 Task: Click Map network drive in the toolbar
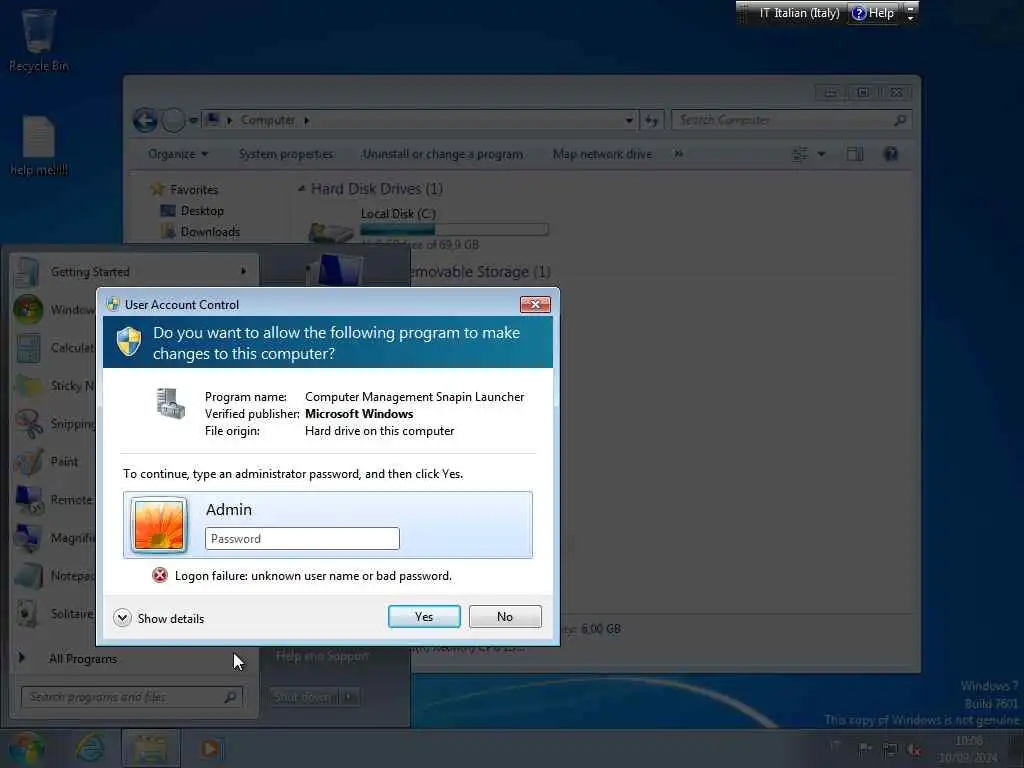pyautogui.click(x=602, y=154)
